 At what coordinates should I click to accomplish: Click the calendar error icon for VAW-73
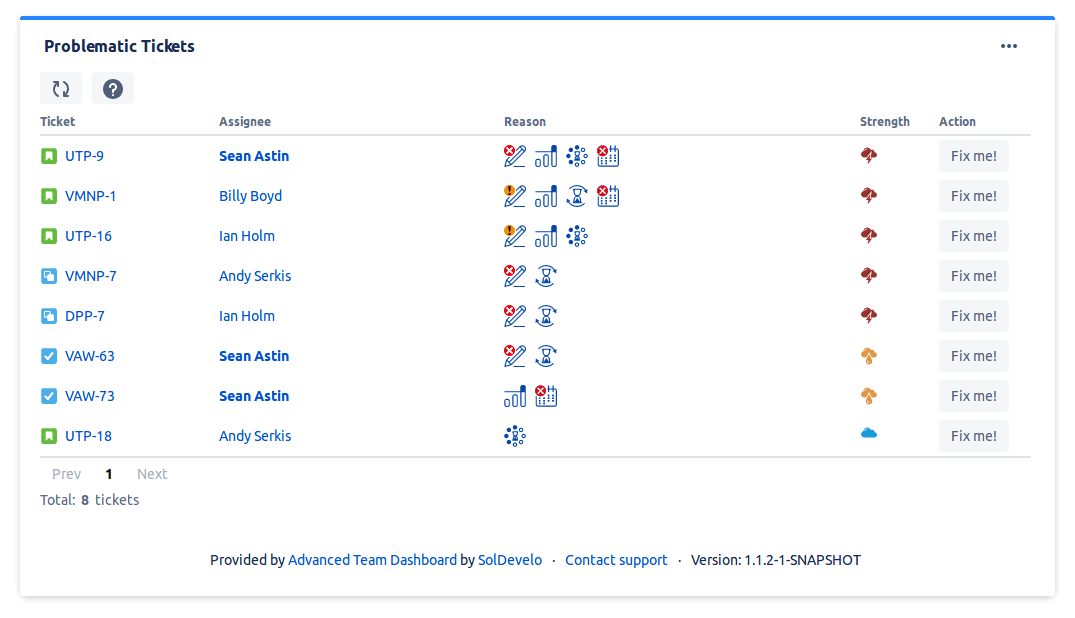(546, 396)
